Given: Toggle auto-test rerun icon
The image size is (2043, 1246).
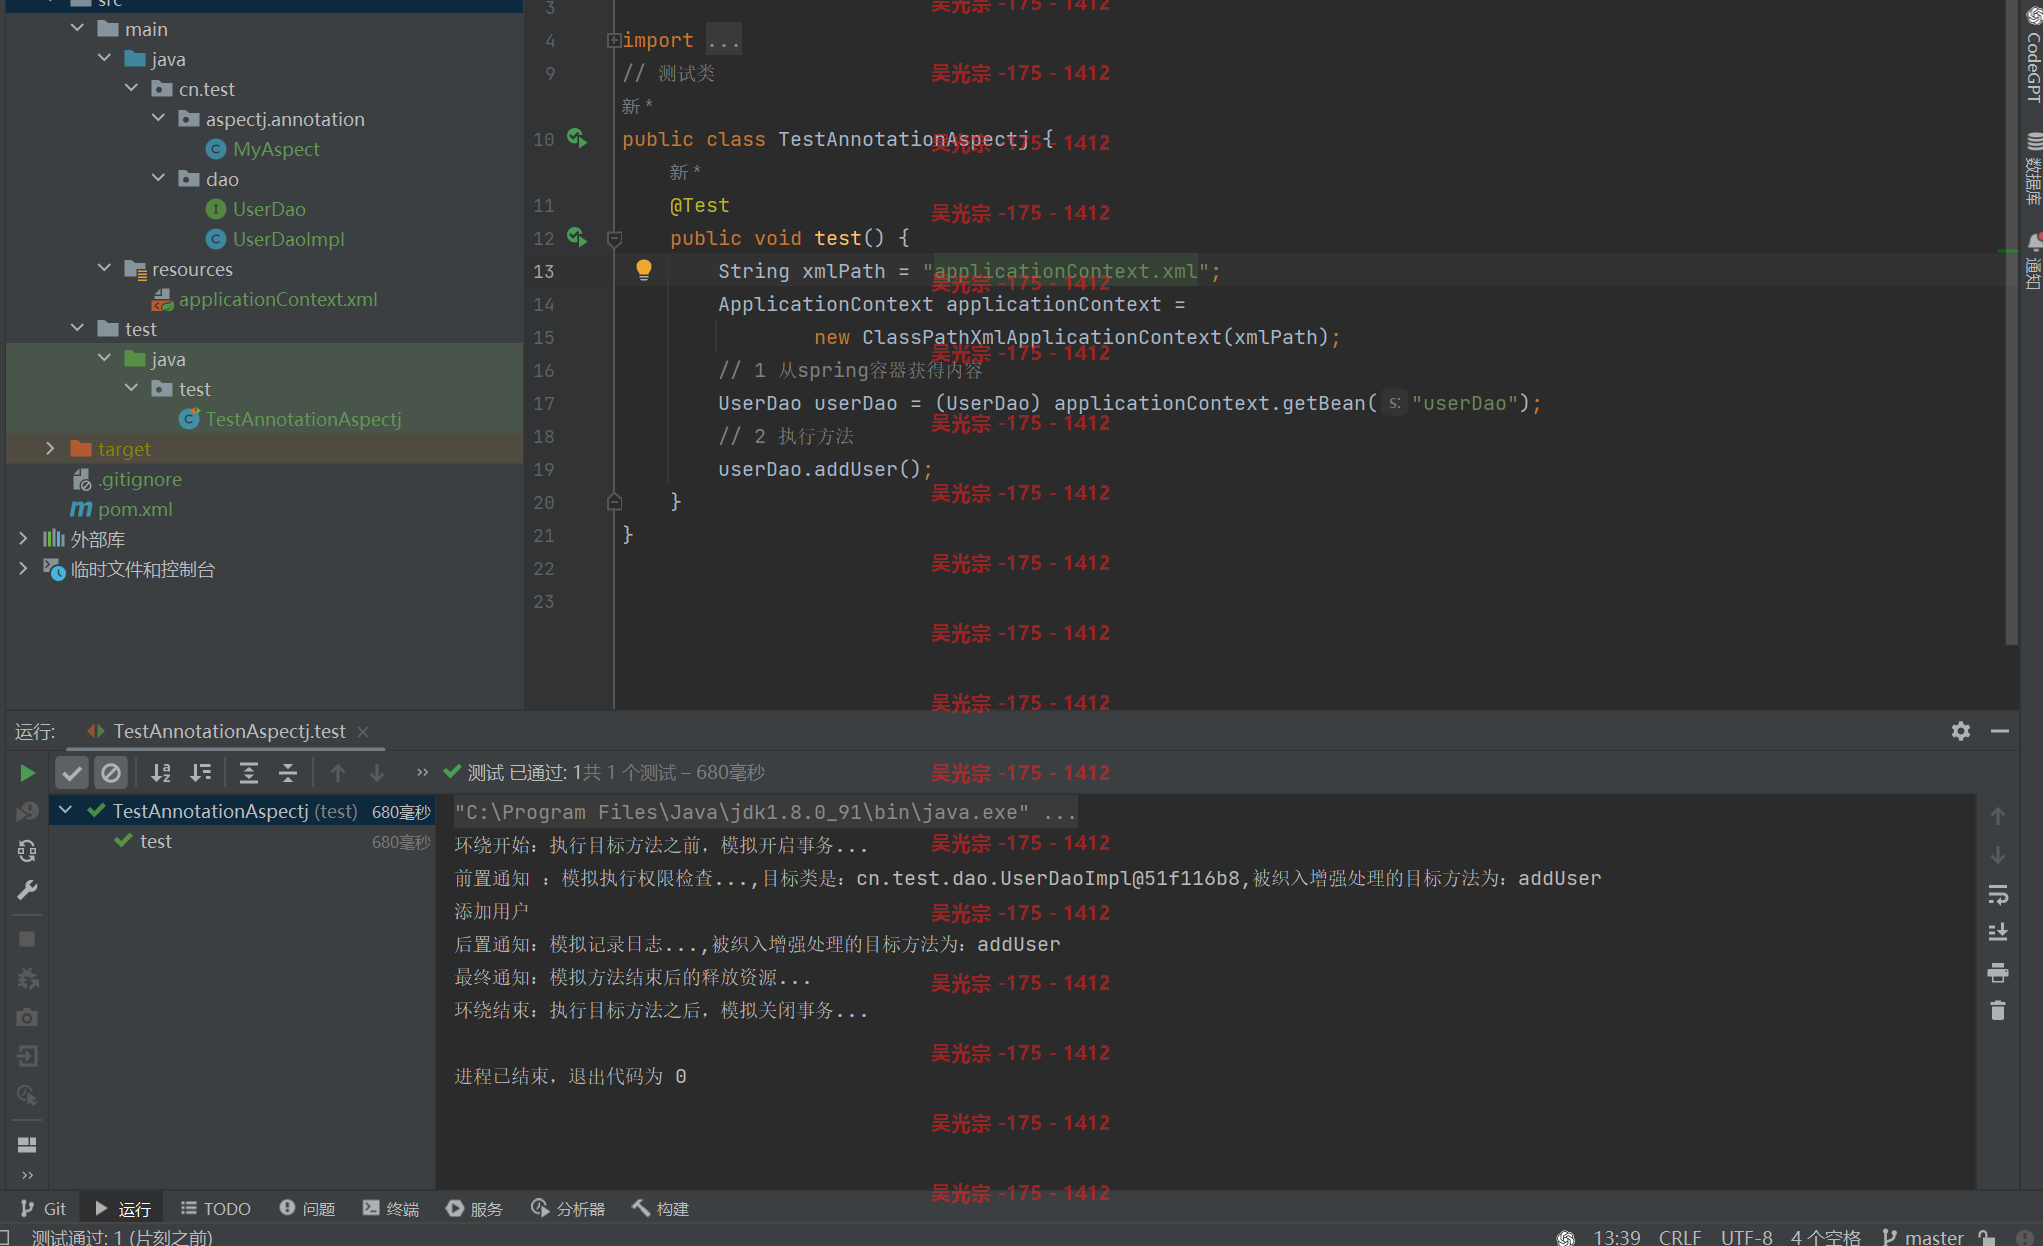Looking at the screenshot, I should [x=27, y=851].
